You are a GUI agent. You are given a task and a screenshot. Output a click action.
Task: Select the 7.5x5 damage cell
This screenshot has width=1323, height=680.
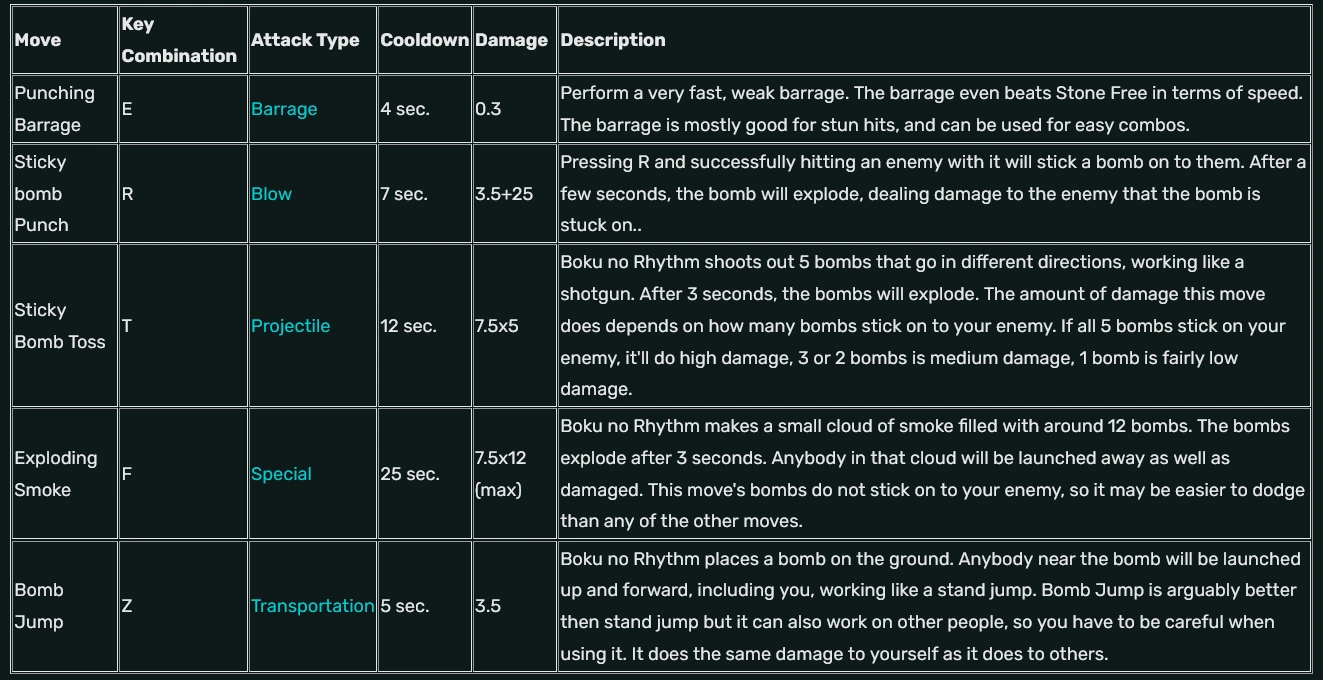(497, 326)
